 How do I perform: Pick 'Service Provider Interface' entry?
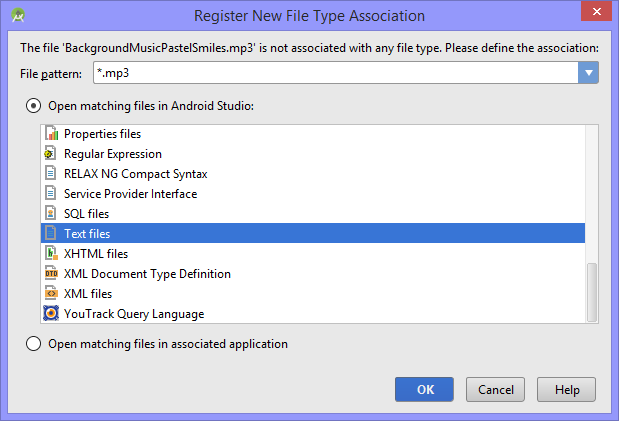[x=313, y=194]
